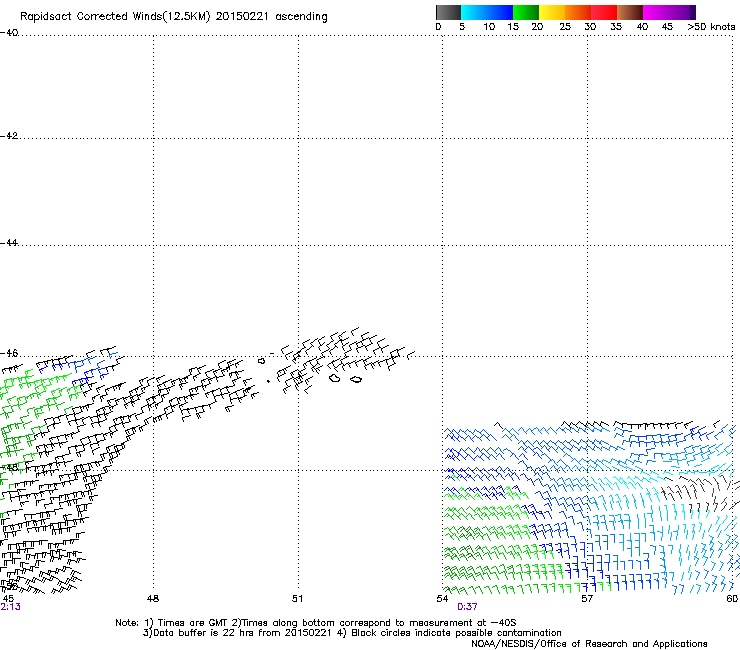The width and height of the screenshot is (740, 650).
Task: Click the purple '0:37' swath time label
Action: tap(467, 607)
